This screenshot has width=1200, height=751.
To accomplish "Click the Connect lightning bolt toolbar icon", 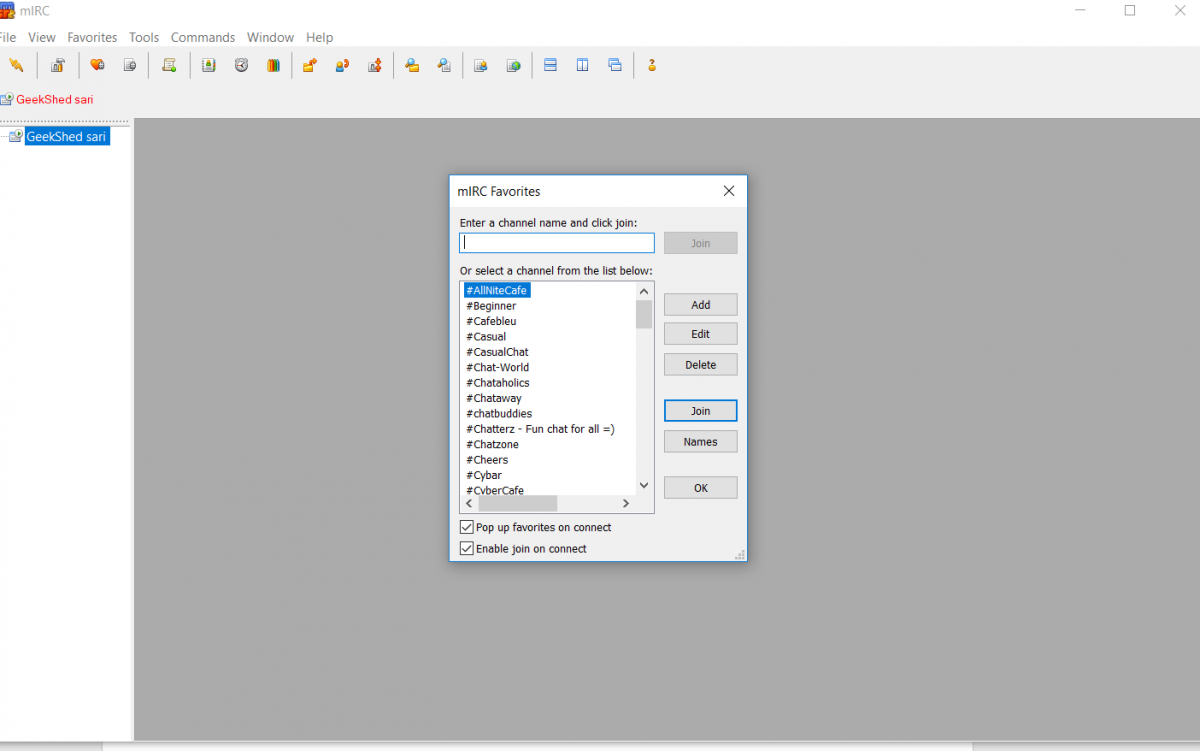I will click(16, 66).
